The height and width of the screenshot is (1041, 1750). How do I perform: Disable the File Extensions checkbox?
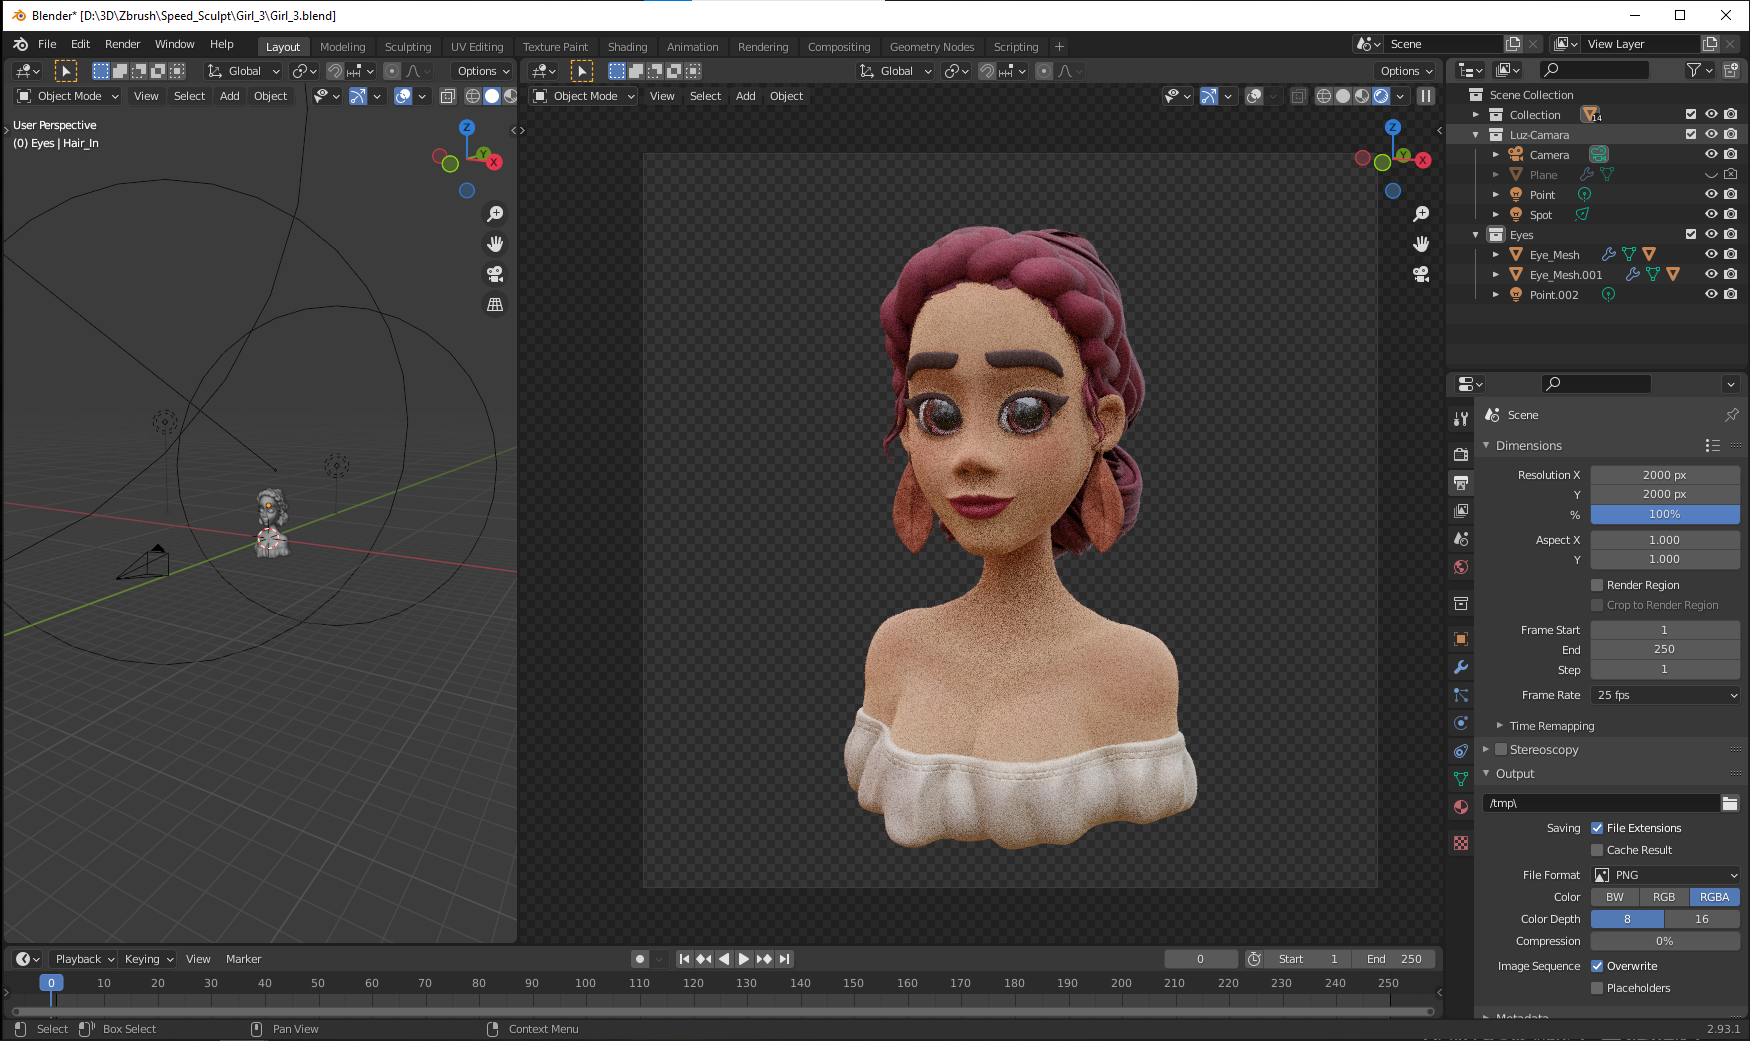coord(1597,828)
